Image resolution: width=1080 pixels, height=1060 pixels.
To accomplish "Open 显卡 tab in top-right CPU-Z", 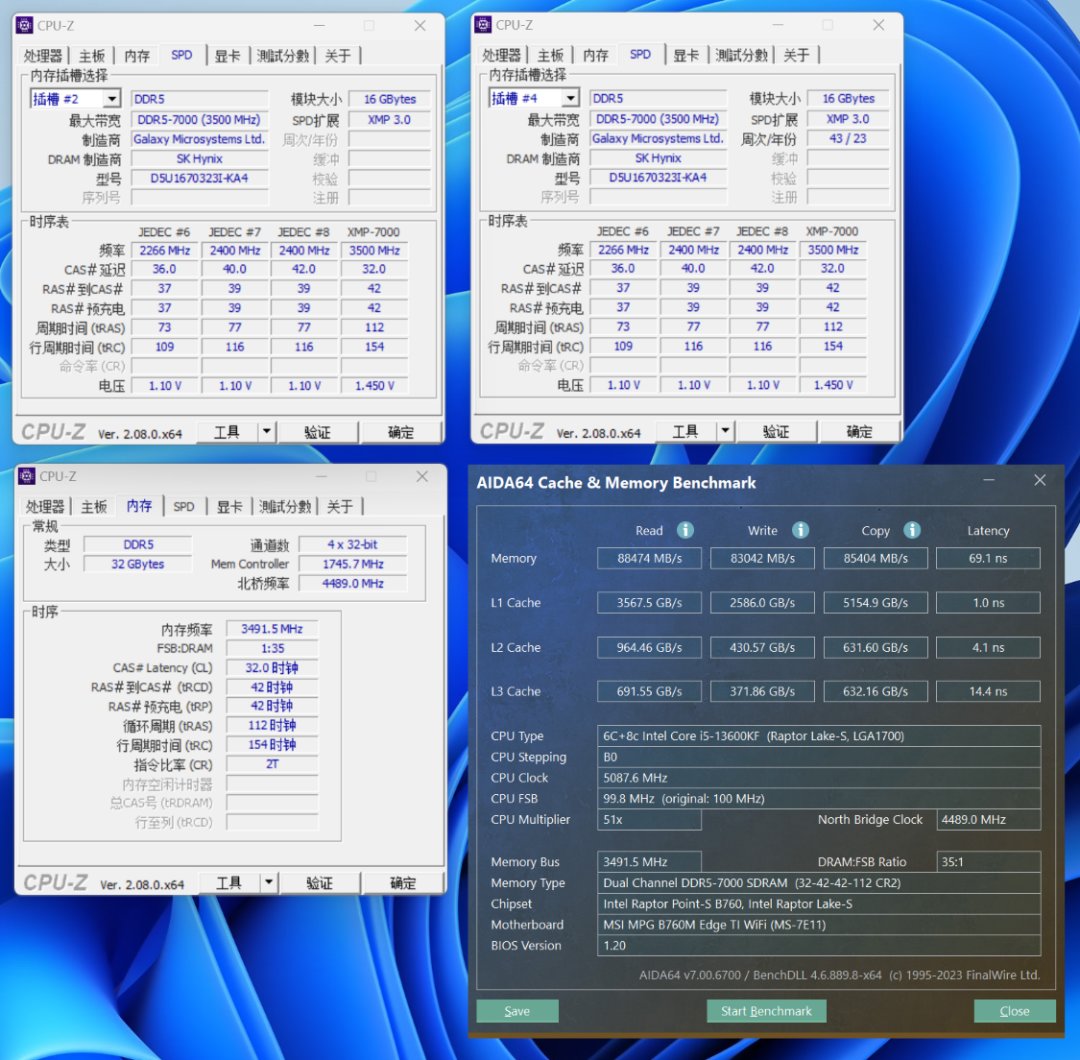I will coord(686,55).
